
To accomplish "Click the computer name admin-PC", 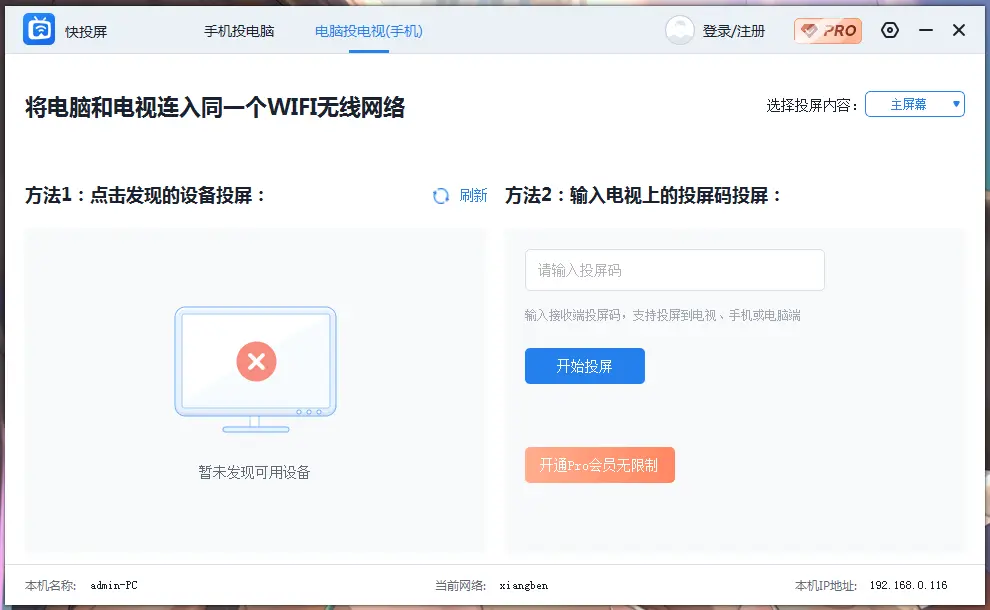I will [x=114, y=585].
